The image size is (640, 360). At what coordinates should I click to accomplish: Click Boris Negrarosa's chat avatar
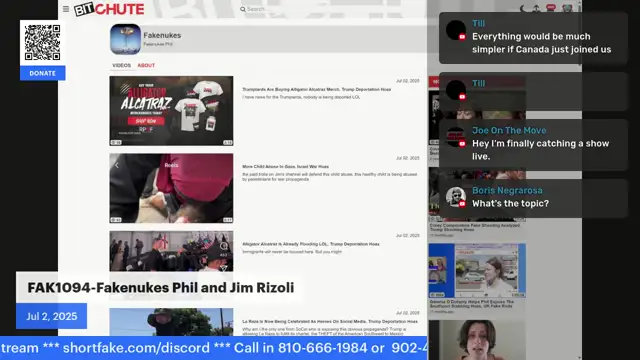point(456,197)
